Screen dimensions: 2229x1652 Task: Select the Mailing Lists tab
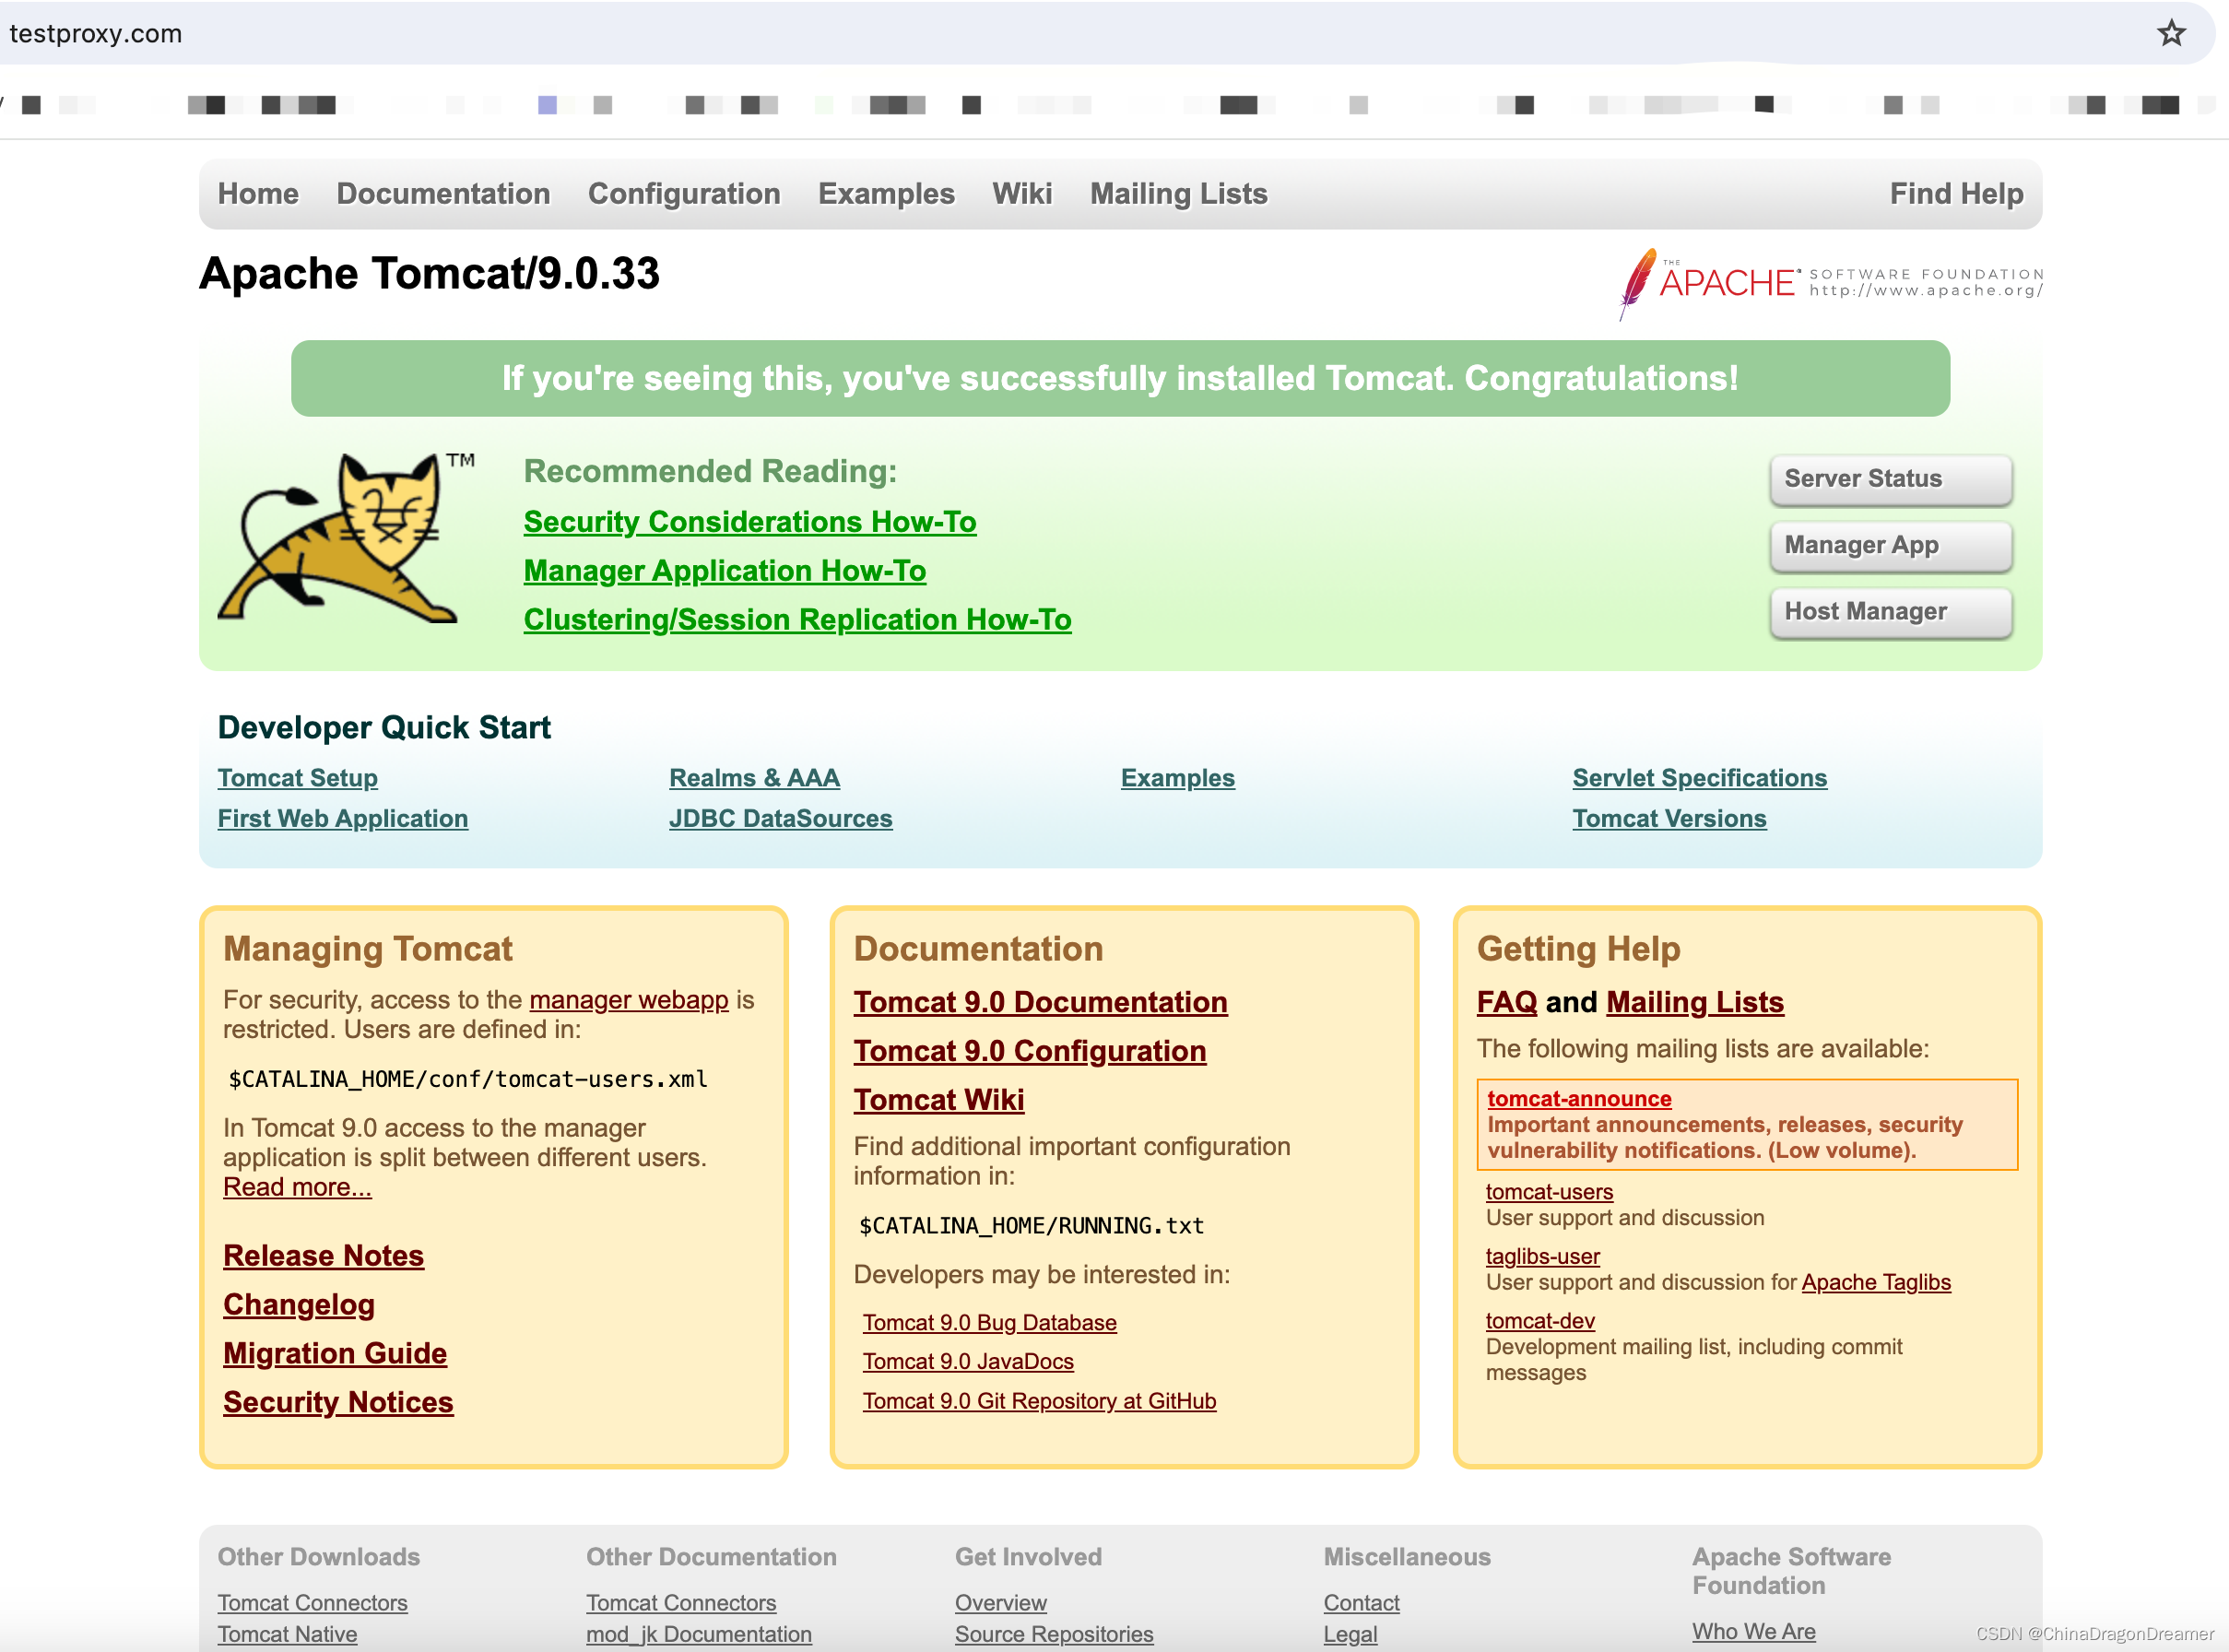click(1180, 193)
